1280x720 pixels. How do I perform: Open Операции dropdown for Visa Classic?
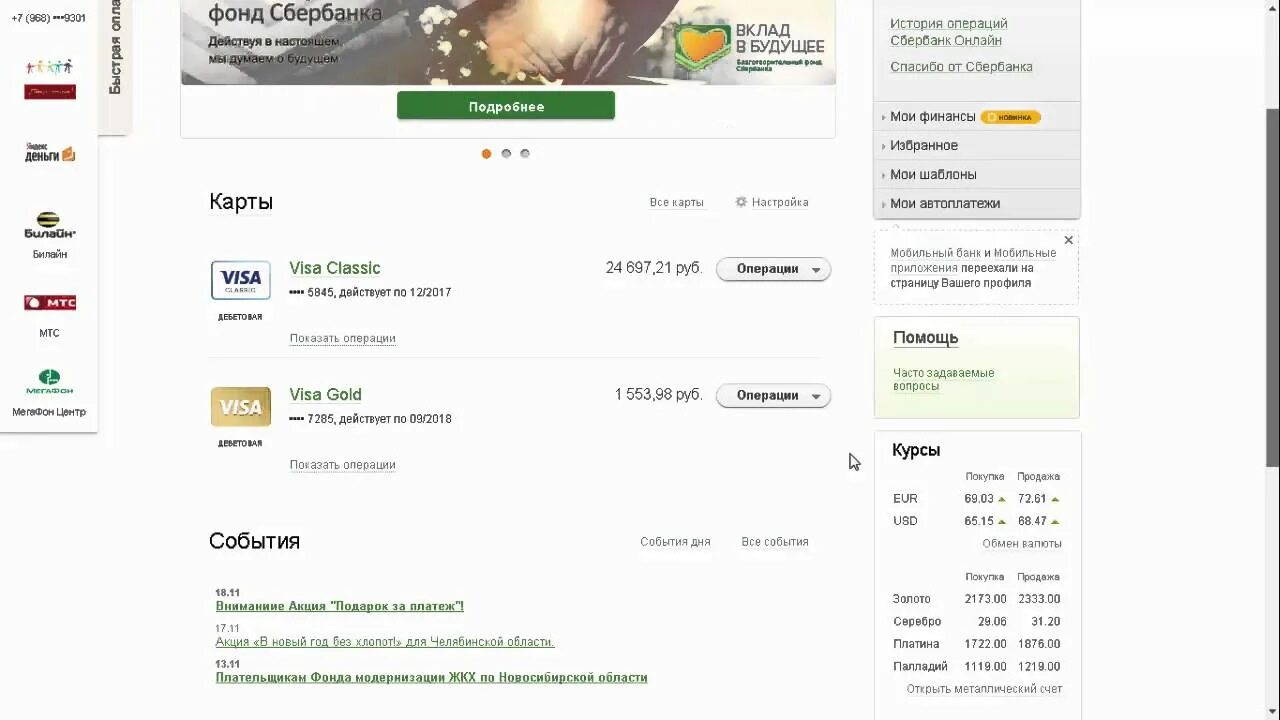coord(773,269)
